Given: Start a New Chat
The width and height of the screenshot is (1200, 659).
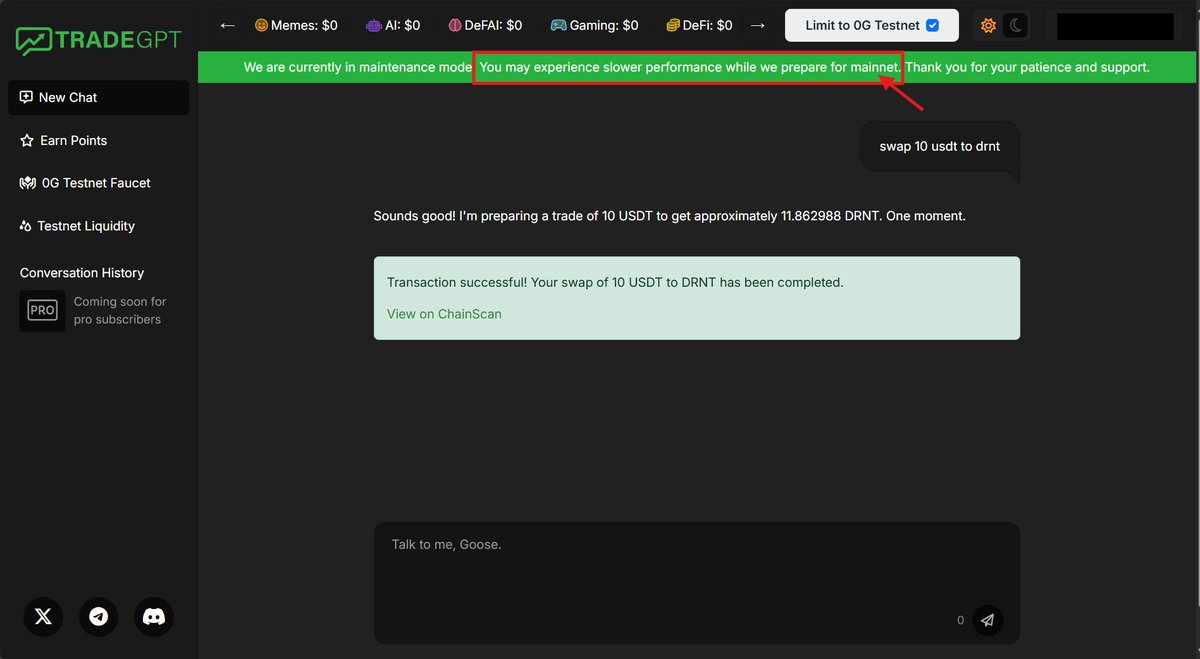Looking at the screenshot, I should (98, 98).
